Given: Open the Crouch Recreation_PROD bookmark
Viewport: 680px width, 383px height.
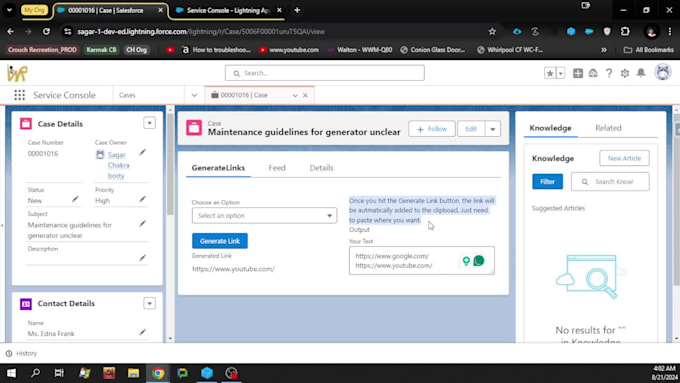Looking at the screenshot, I should pyautogui.click(x=42, y=50).
